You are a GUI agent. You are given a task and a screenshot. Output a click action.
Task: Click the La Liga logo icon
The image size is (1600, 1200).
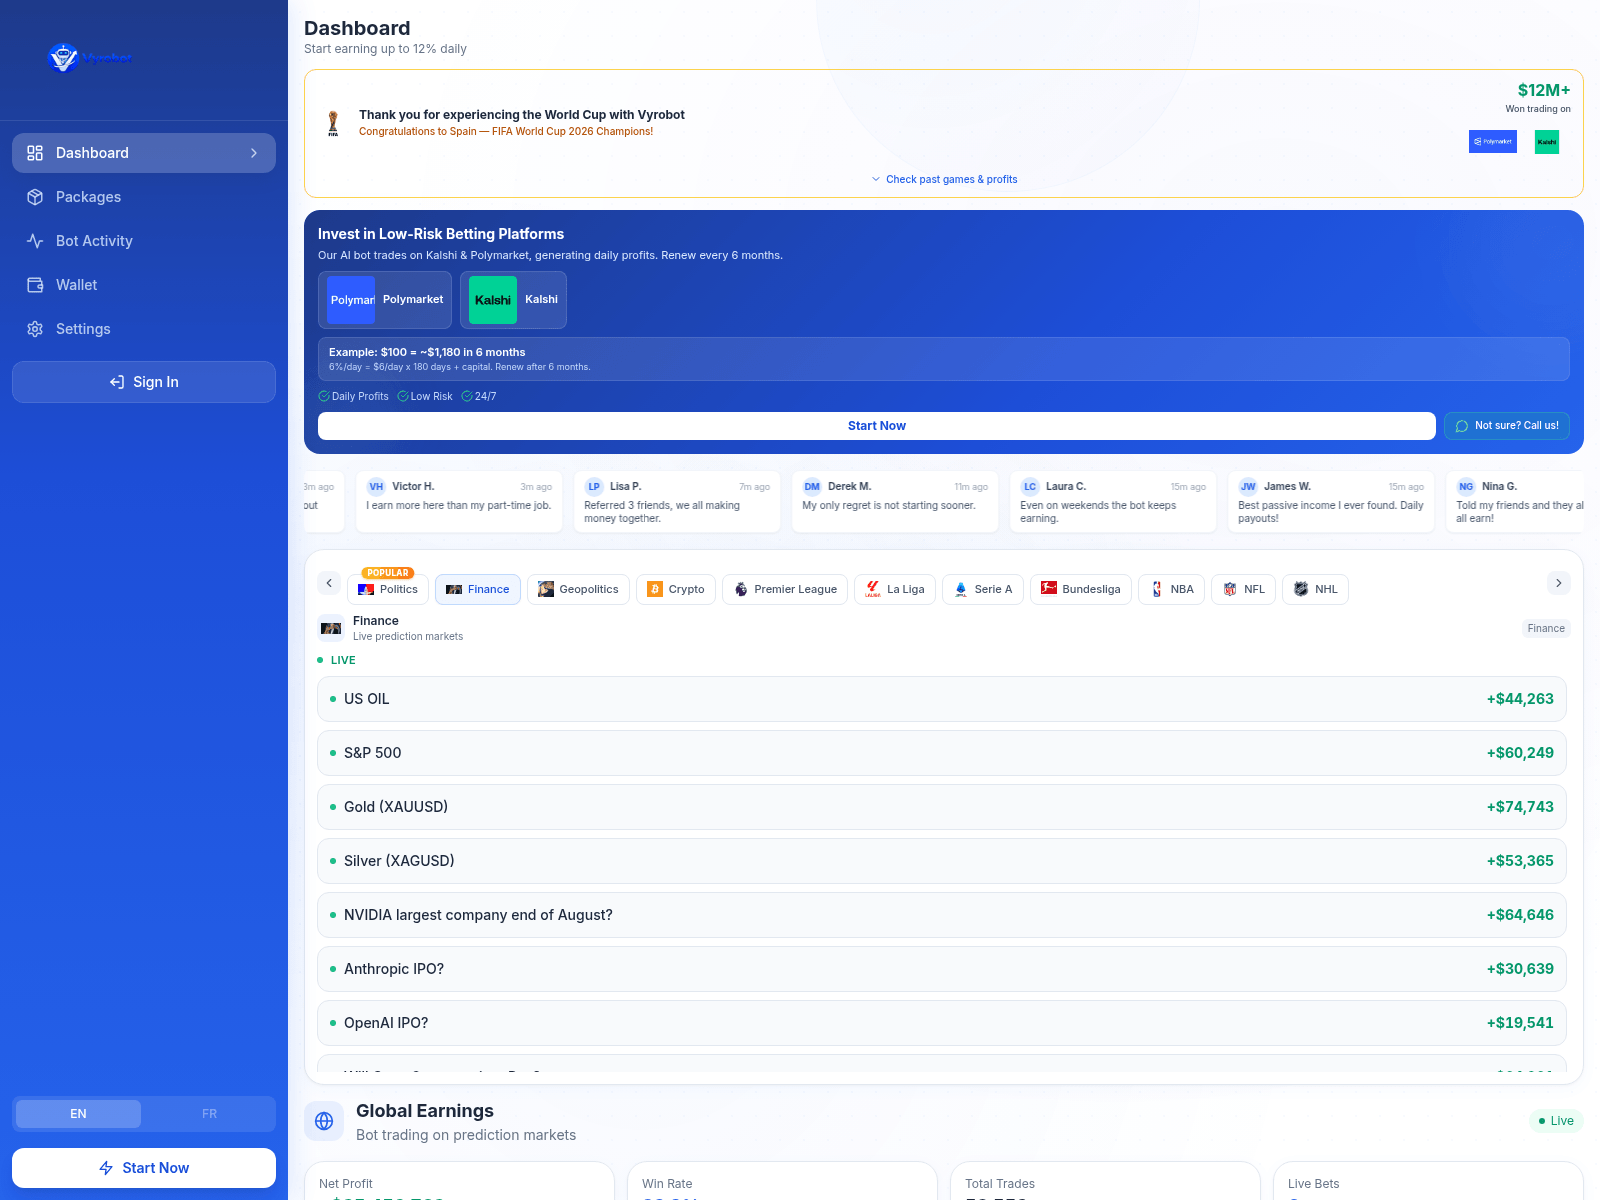873,590
